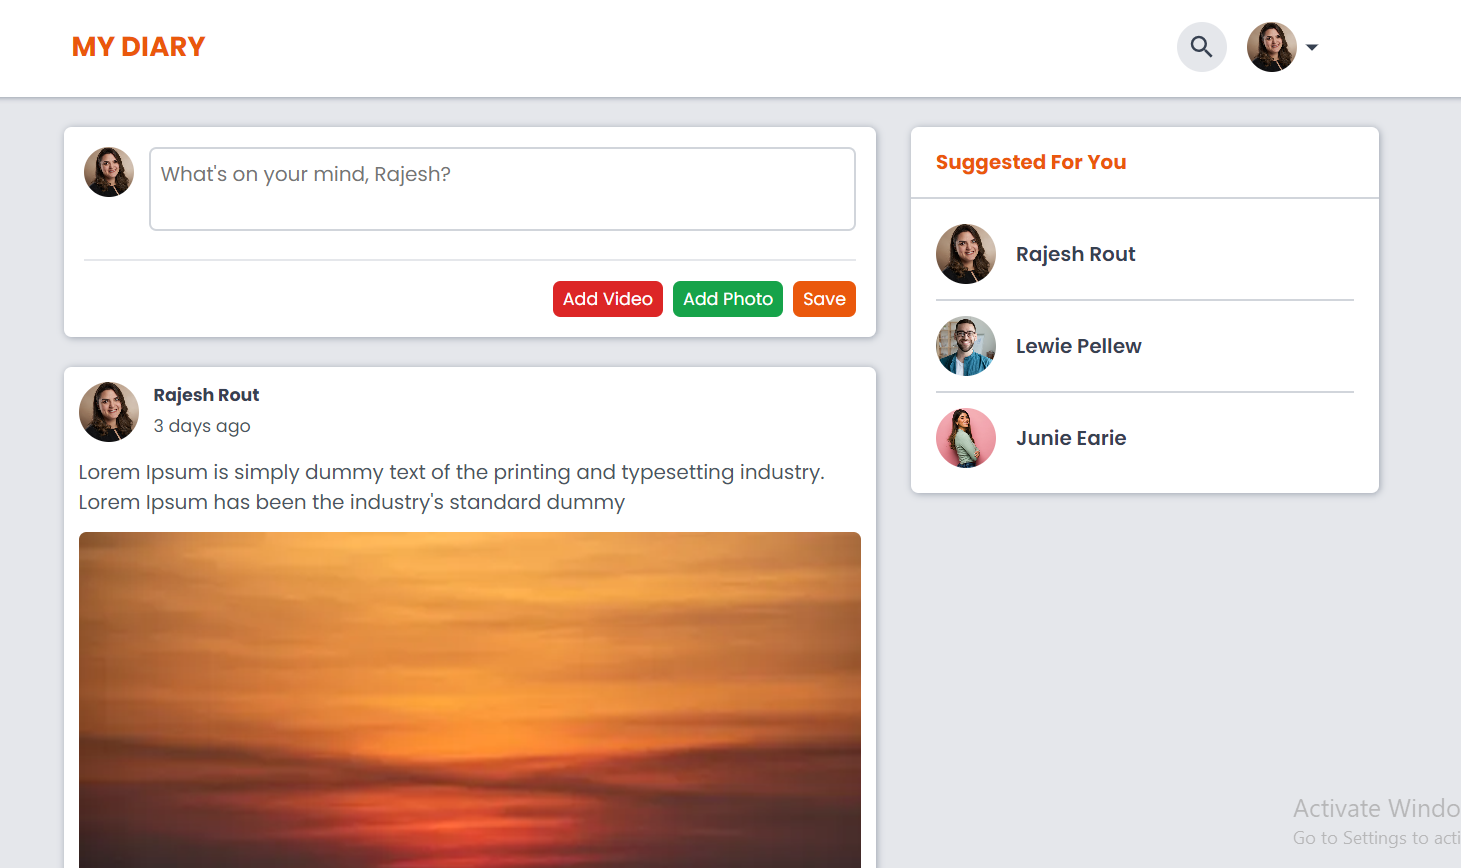Screen dimensions: 1461x868
Task: Open Lewie Pellew's profile name link
Action: pos(1078,346)
